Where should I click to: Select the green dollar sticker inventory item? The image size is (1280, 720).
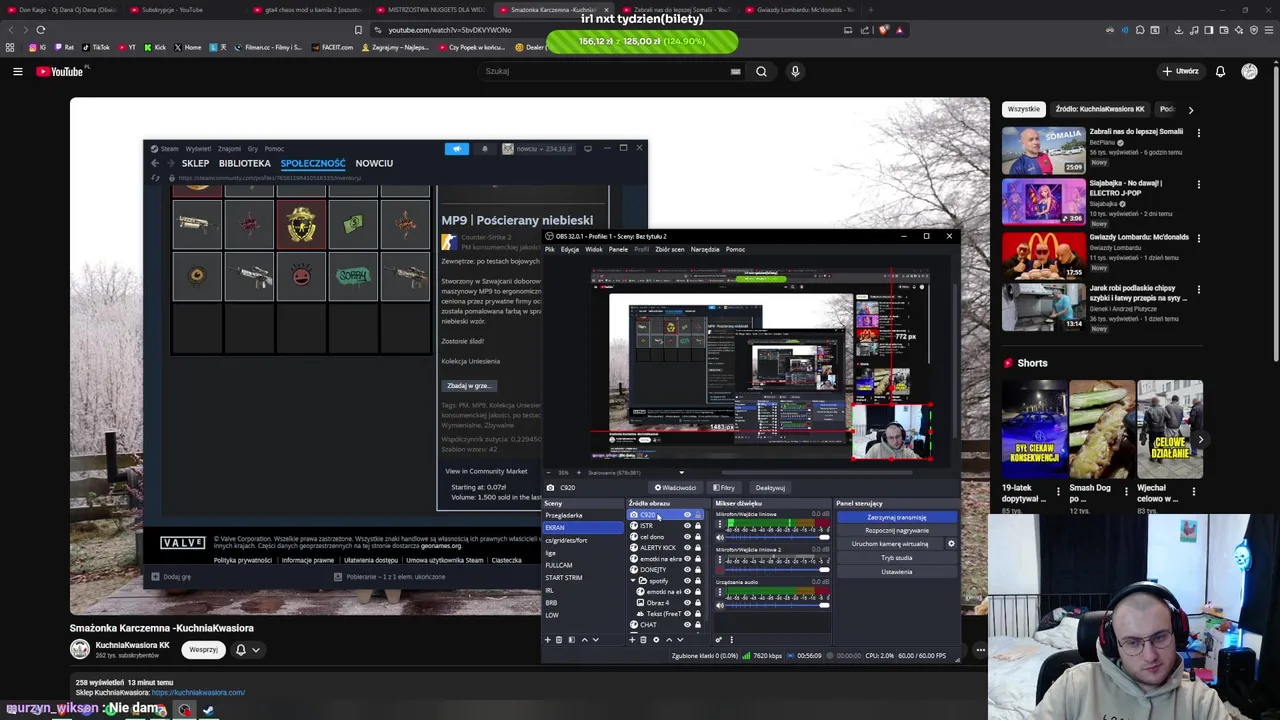point(353,224)
